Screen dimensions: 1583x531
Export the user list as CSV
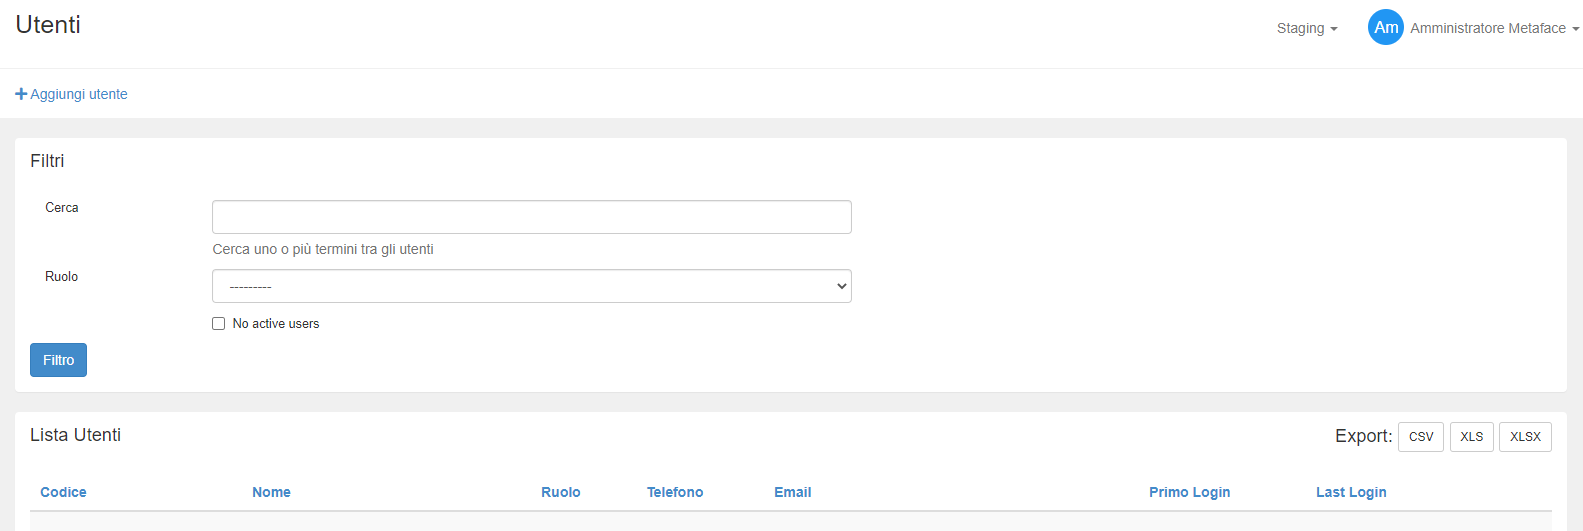[1420, 437]
